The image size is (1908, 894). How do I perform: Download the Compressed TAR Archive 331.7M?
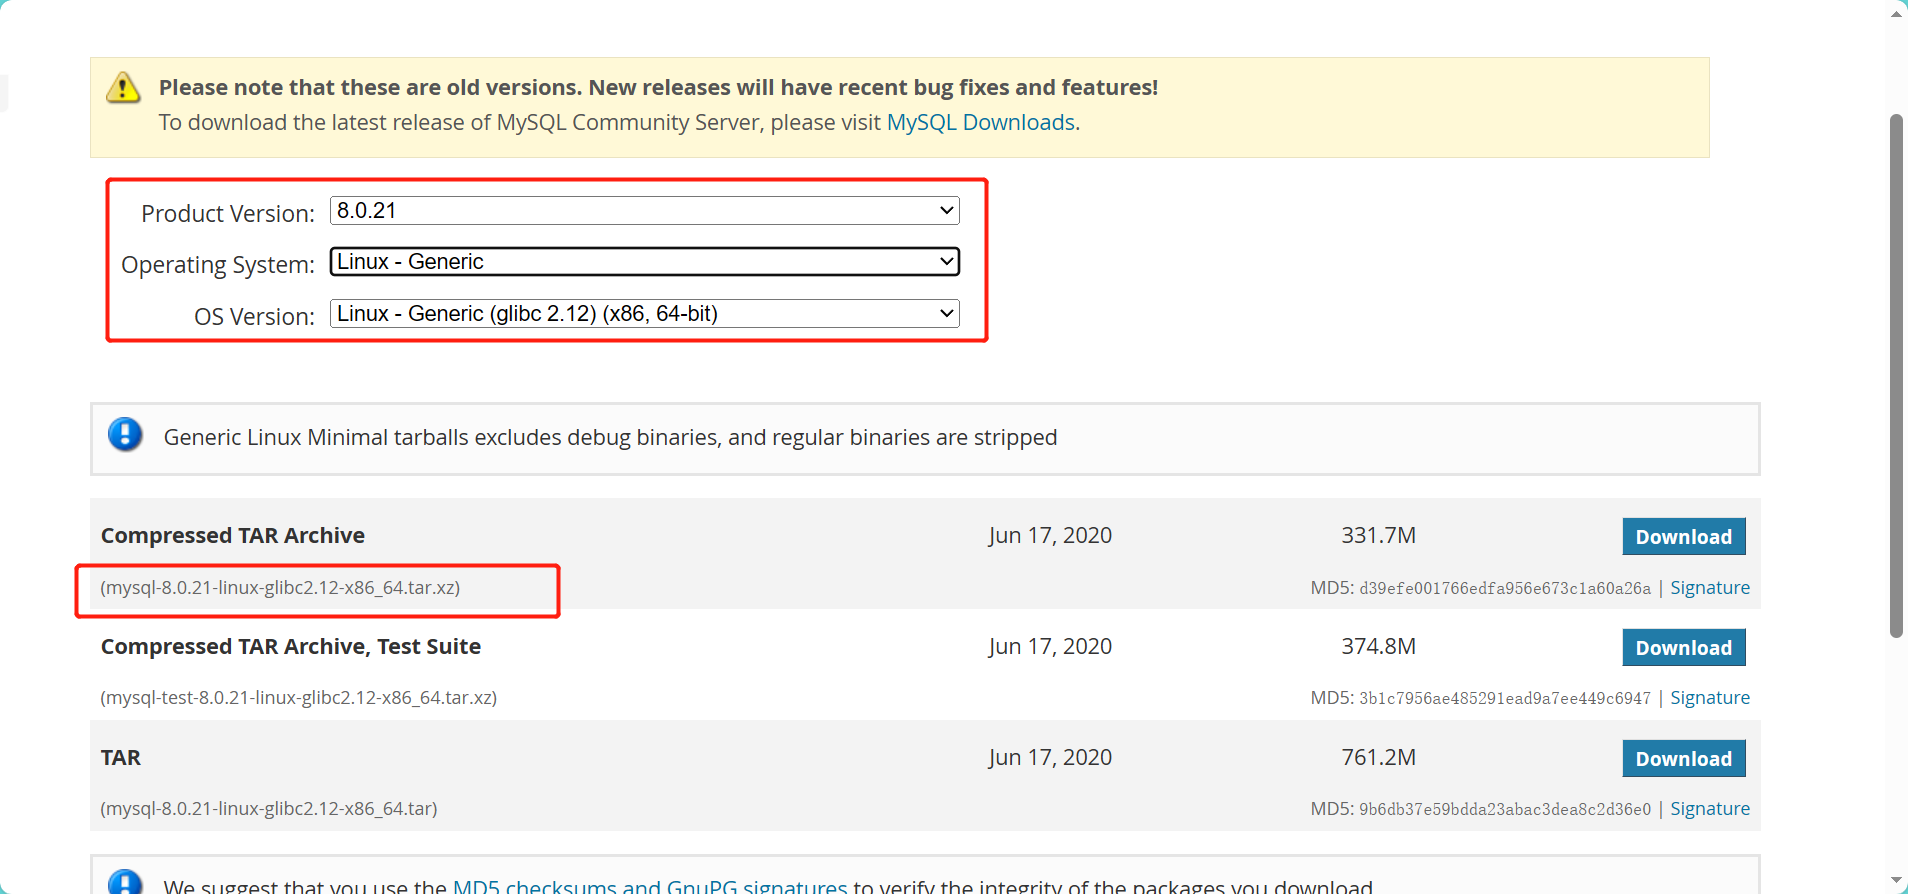1683,537
